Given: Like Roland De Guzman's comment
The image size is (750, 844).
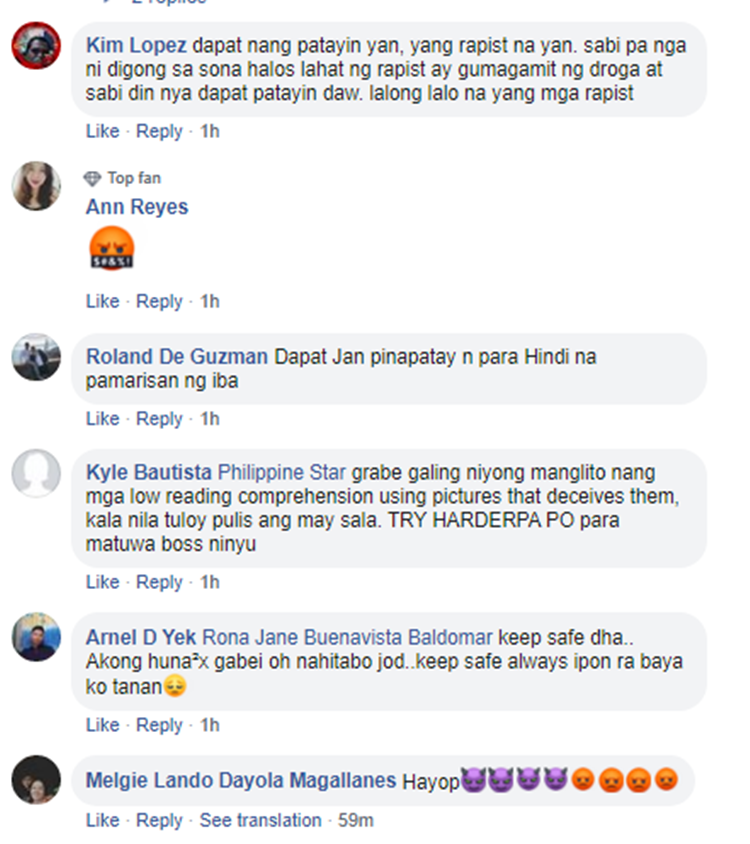Looking at the screenshot, I should coord(102,419).
